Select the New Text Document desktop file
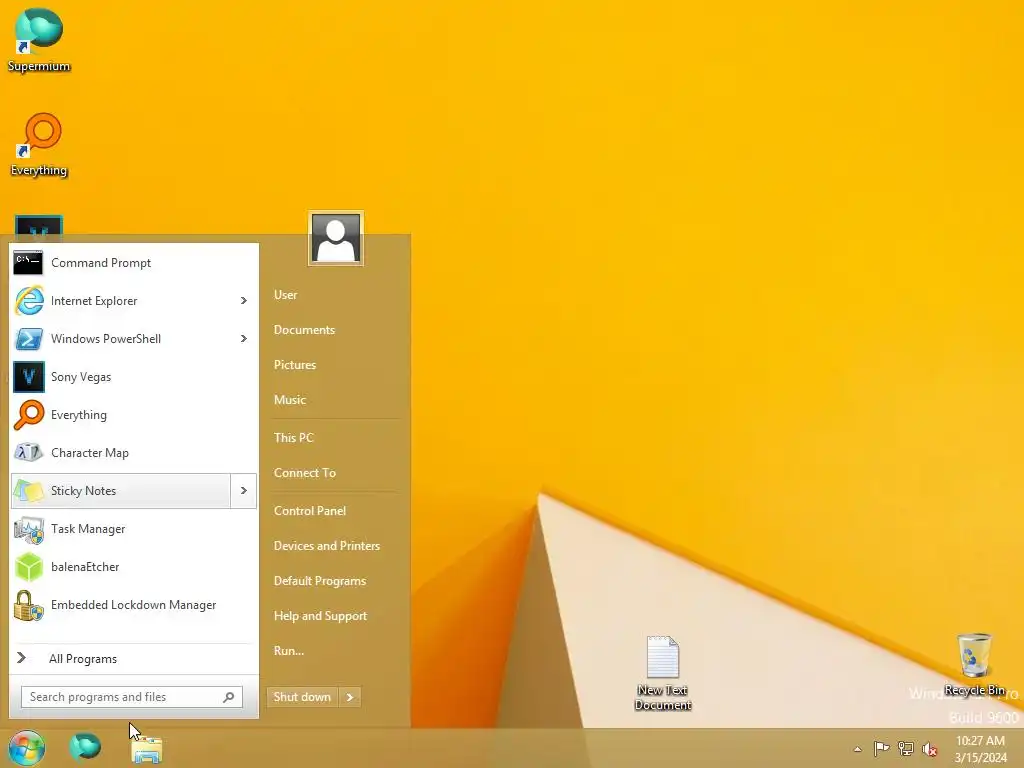Viewport: 1024px width, 768px height. pos(663,673)
